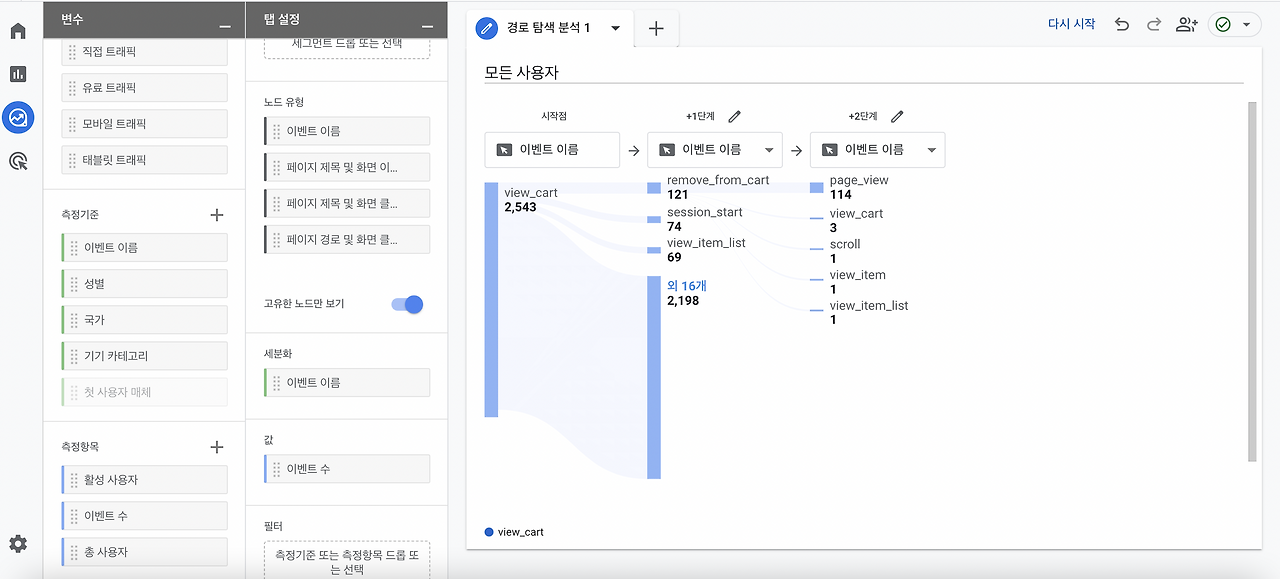Edit the +2단계 step with the pencil icon

pos(897,116)
